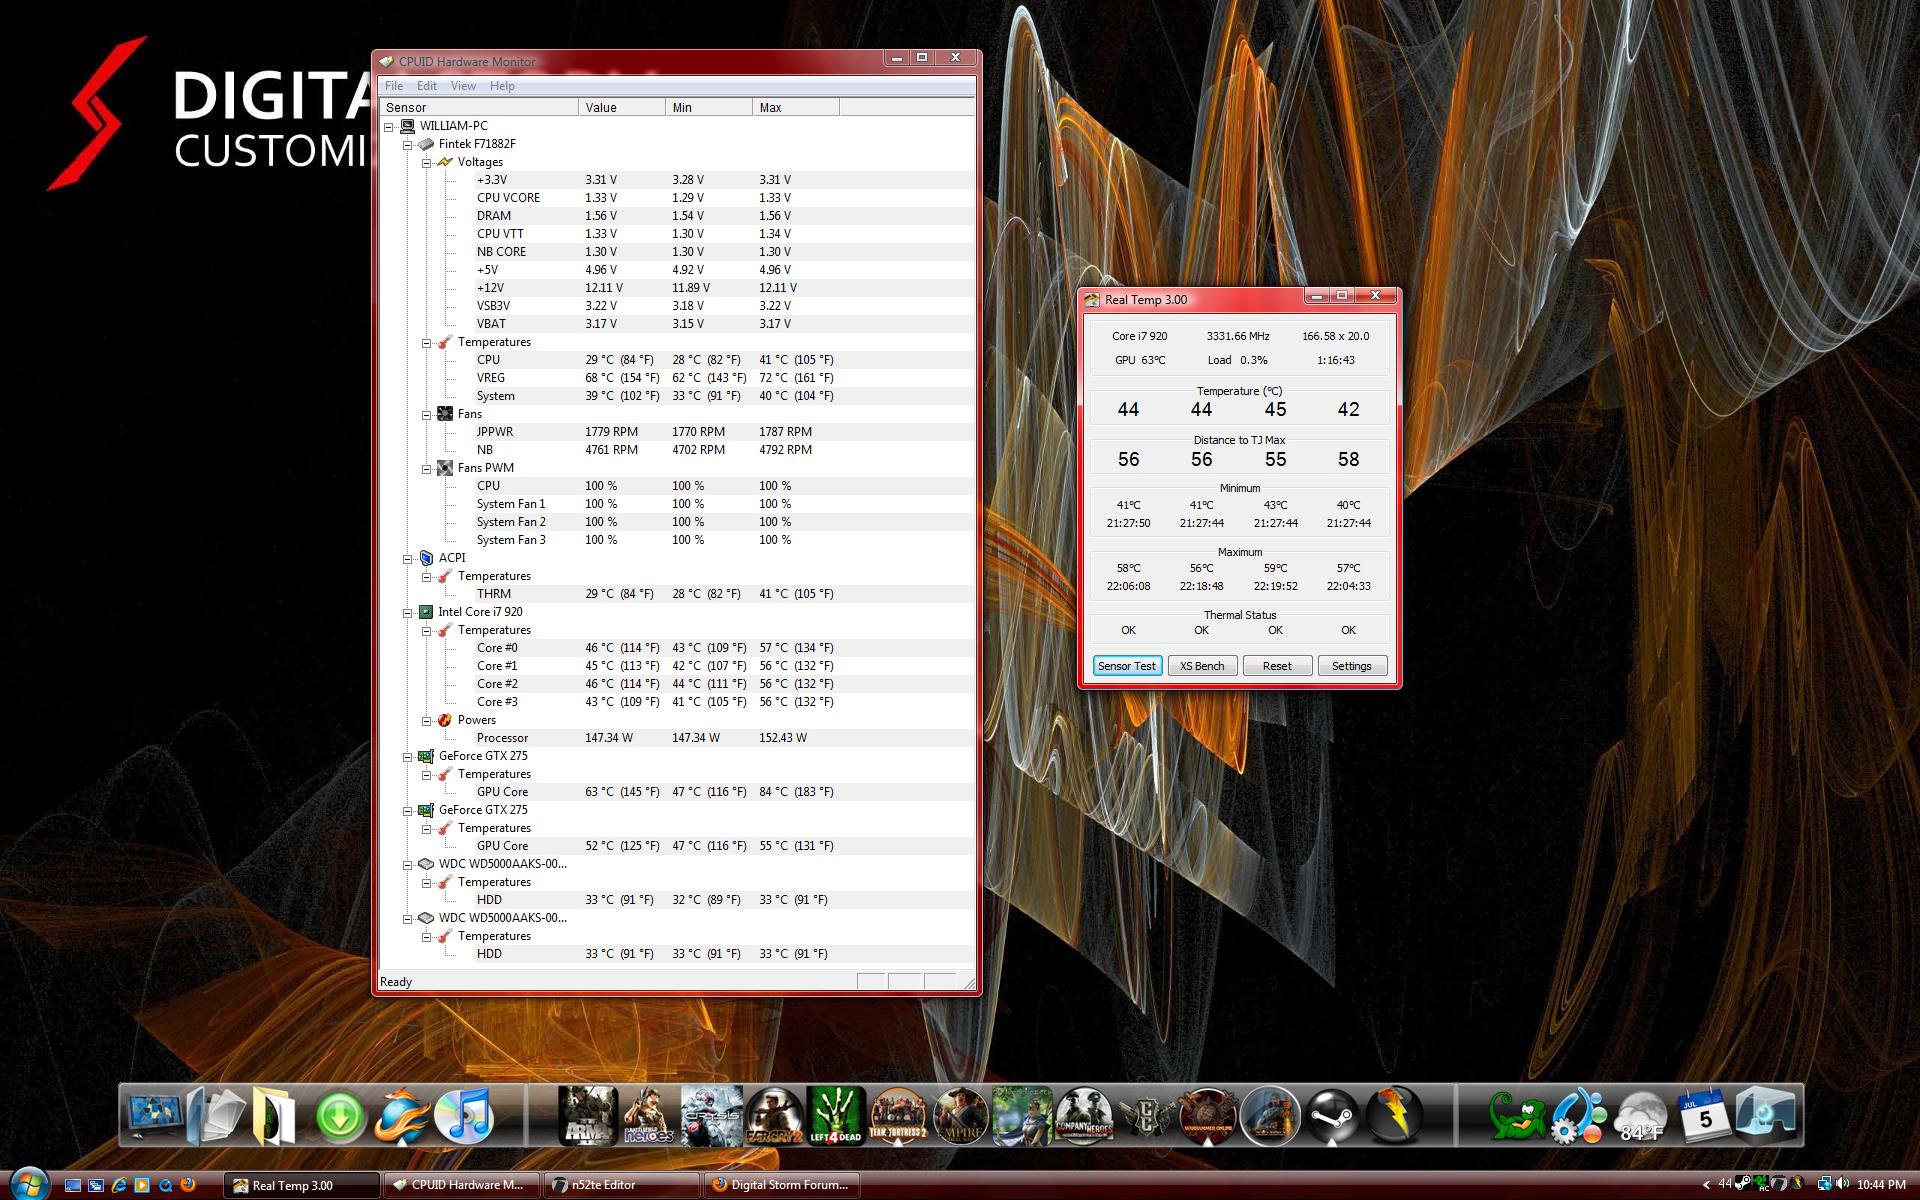Launch Crysis from the dock

click(712, 1115)
